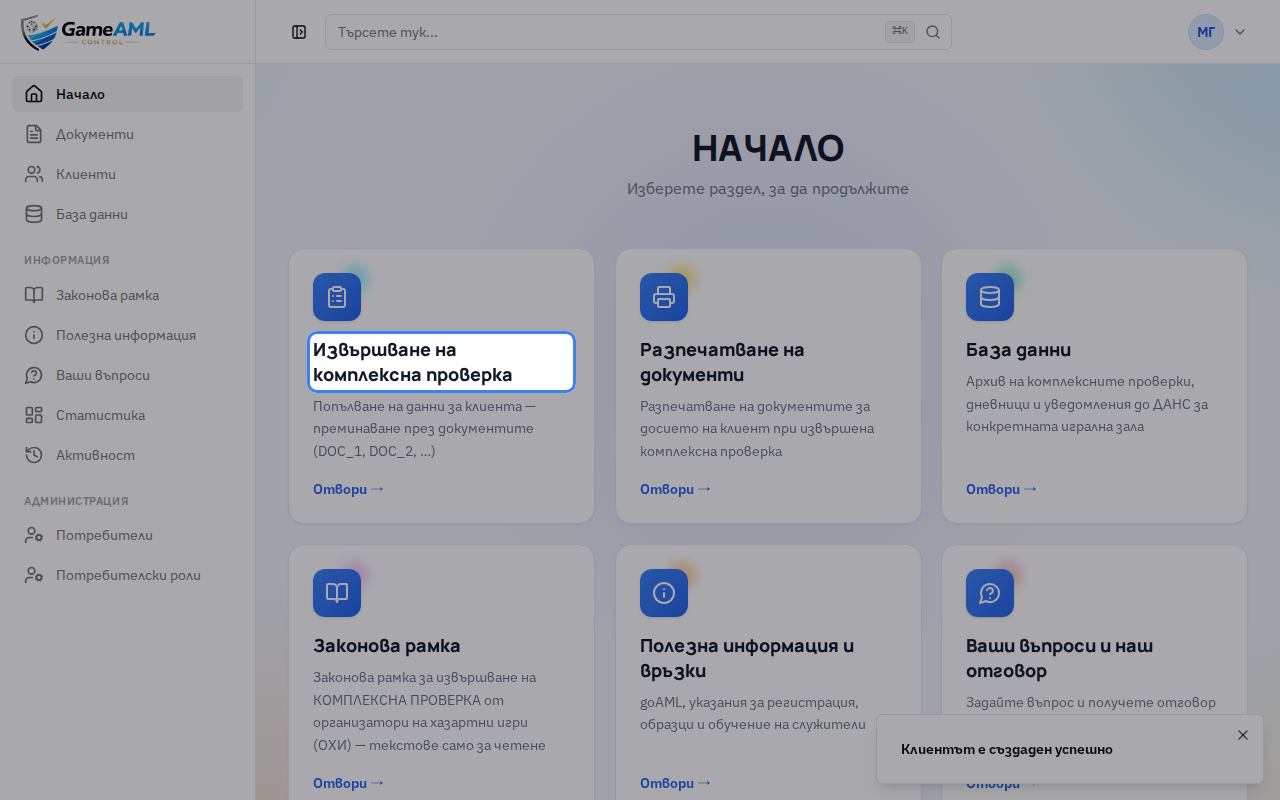Click the open book icon on the Законова рамка card

[337, 593]
